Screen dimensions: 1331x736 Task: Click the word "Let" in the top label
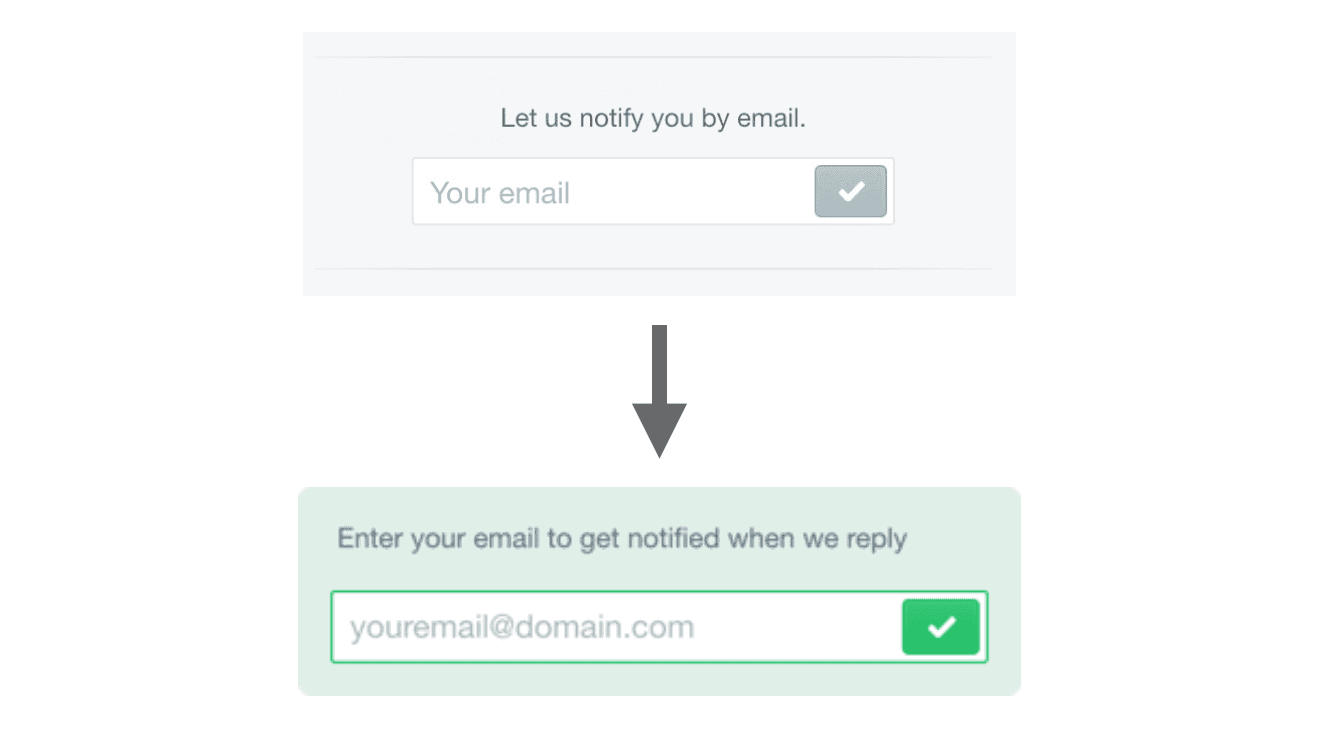pos(518,119)
